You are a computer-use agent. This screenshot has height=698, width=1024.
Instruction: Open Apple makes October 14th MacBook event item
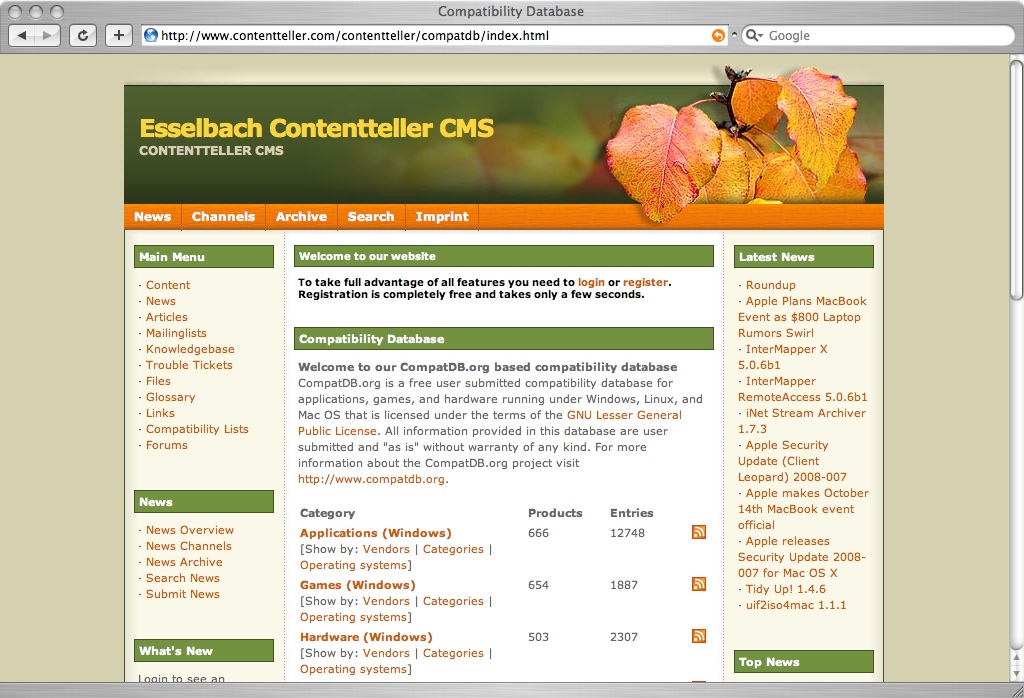pyautogui.click(x=803, y=509)
